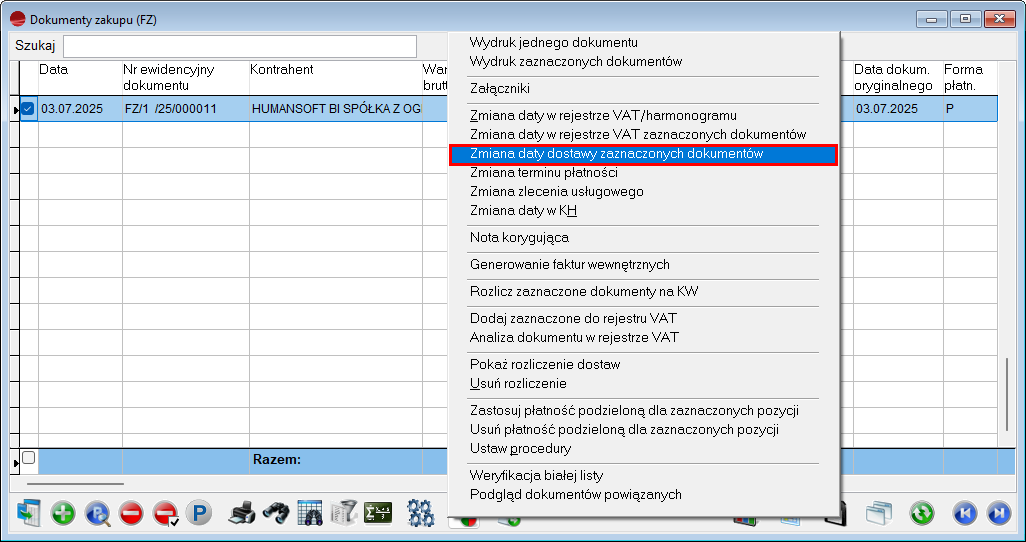Select Wydruk zaznaczonych dokumentów
The height and width of the screenshot is (542, 1026).
[576, 62]
